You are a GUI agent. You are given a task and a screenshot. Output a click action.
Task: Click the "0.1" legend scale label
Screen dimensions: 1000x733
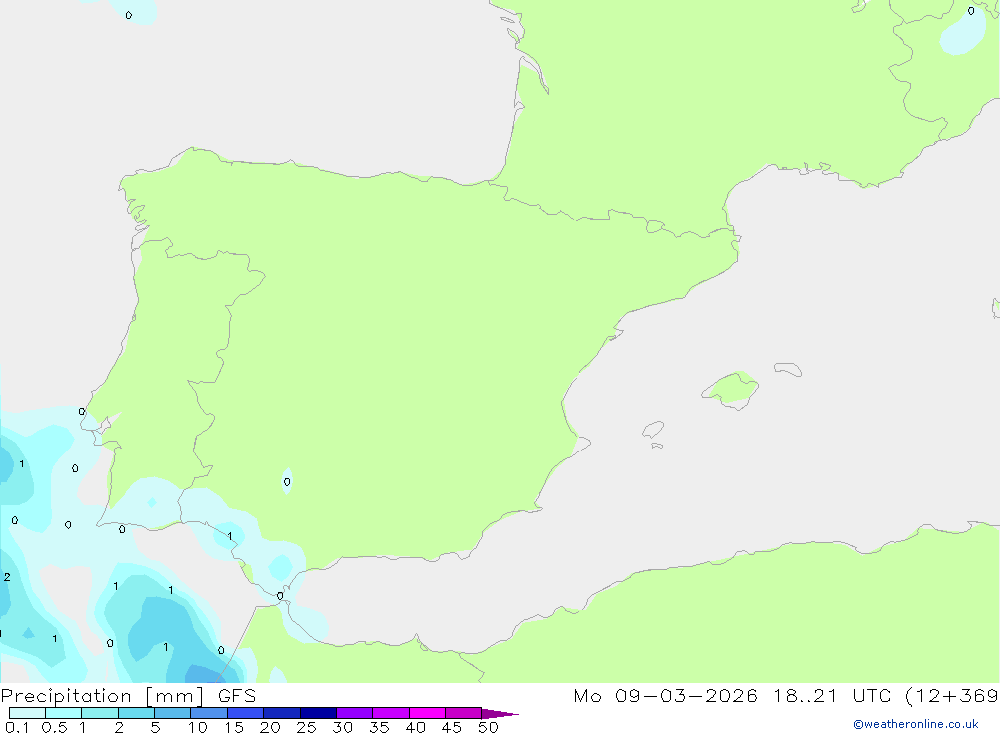click(x=17, y=727)
